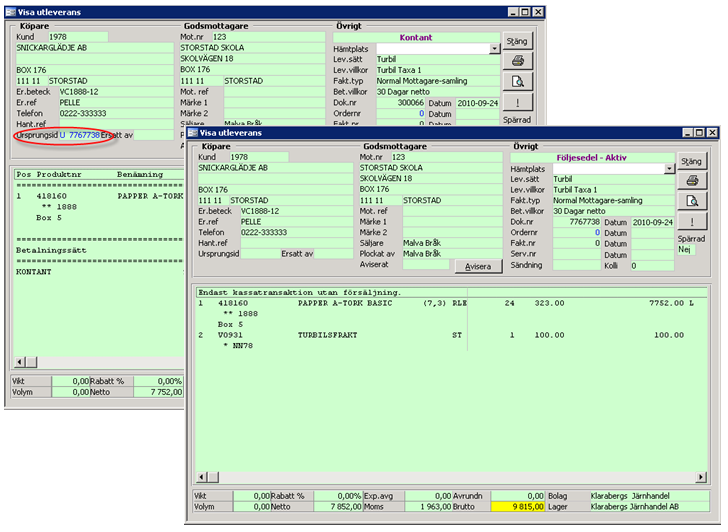Open Ursprungsid link U 7767738
728x532 pixels.
pos(80,135)
